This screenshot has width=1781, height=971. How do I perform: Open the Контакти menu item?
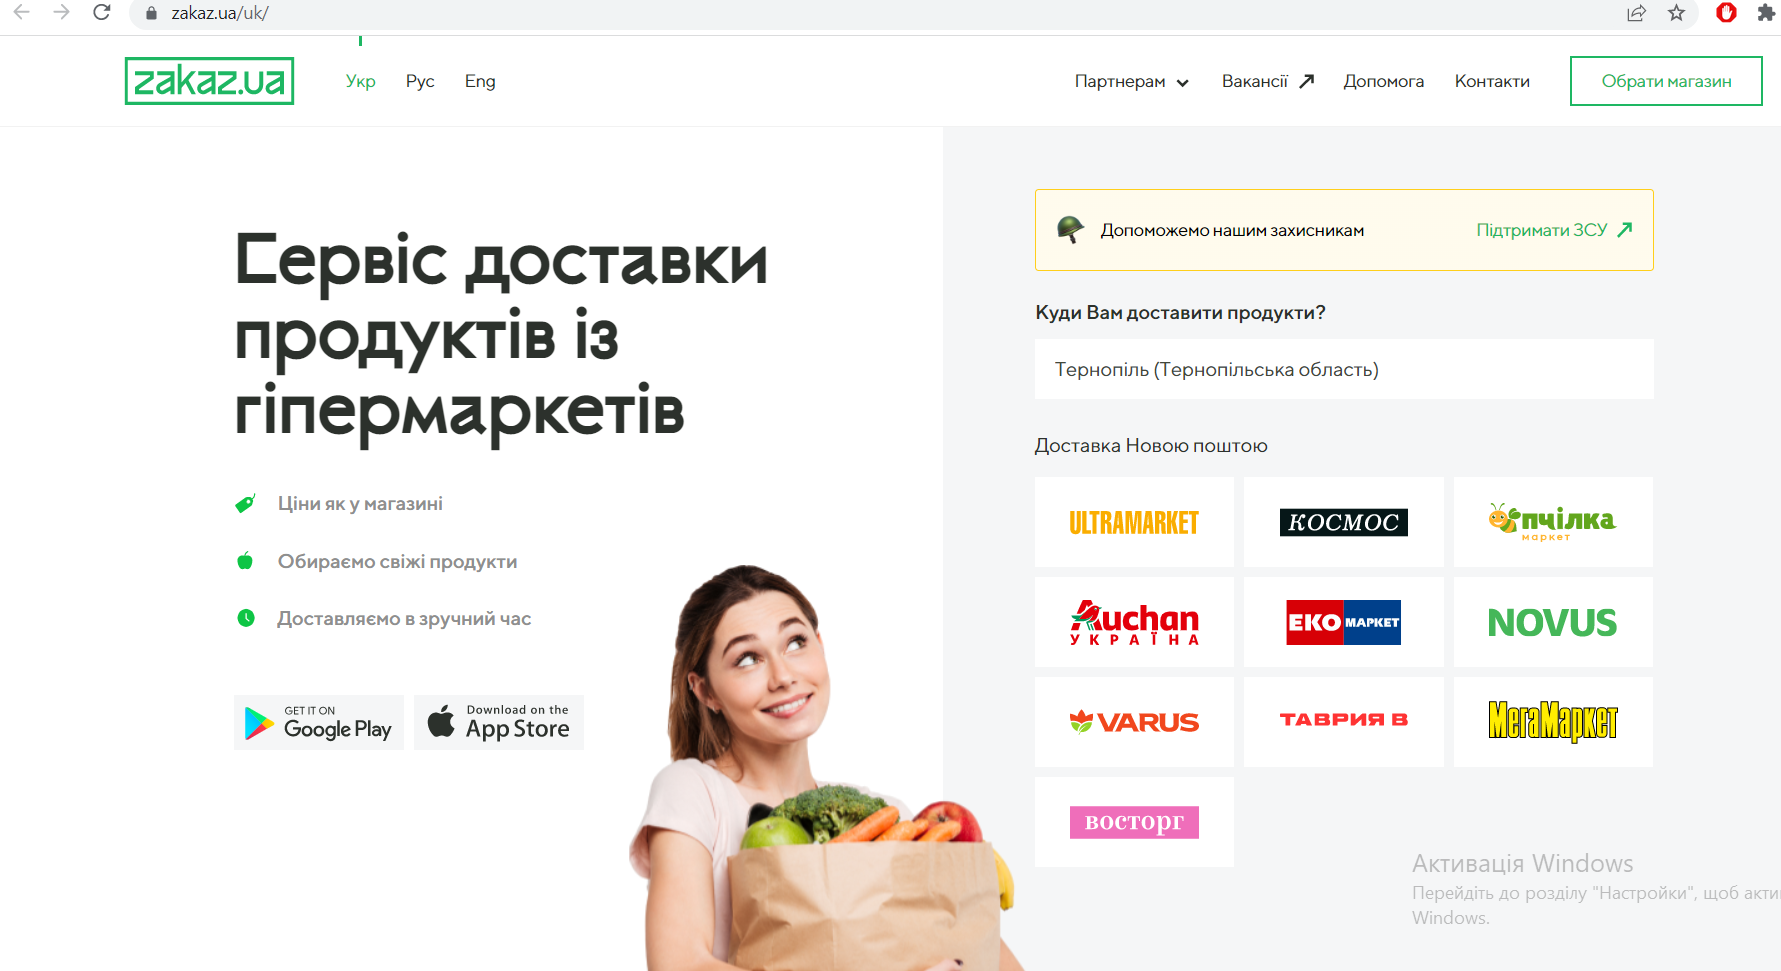[1492, 81]
